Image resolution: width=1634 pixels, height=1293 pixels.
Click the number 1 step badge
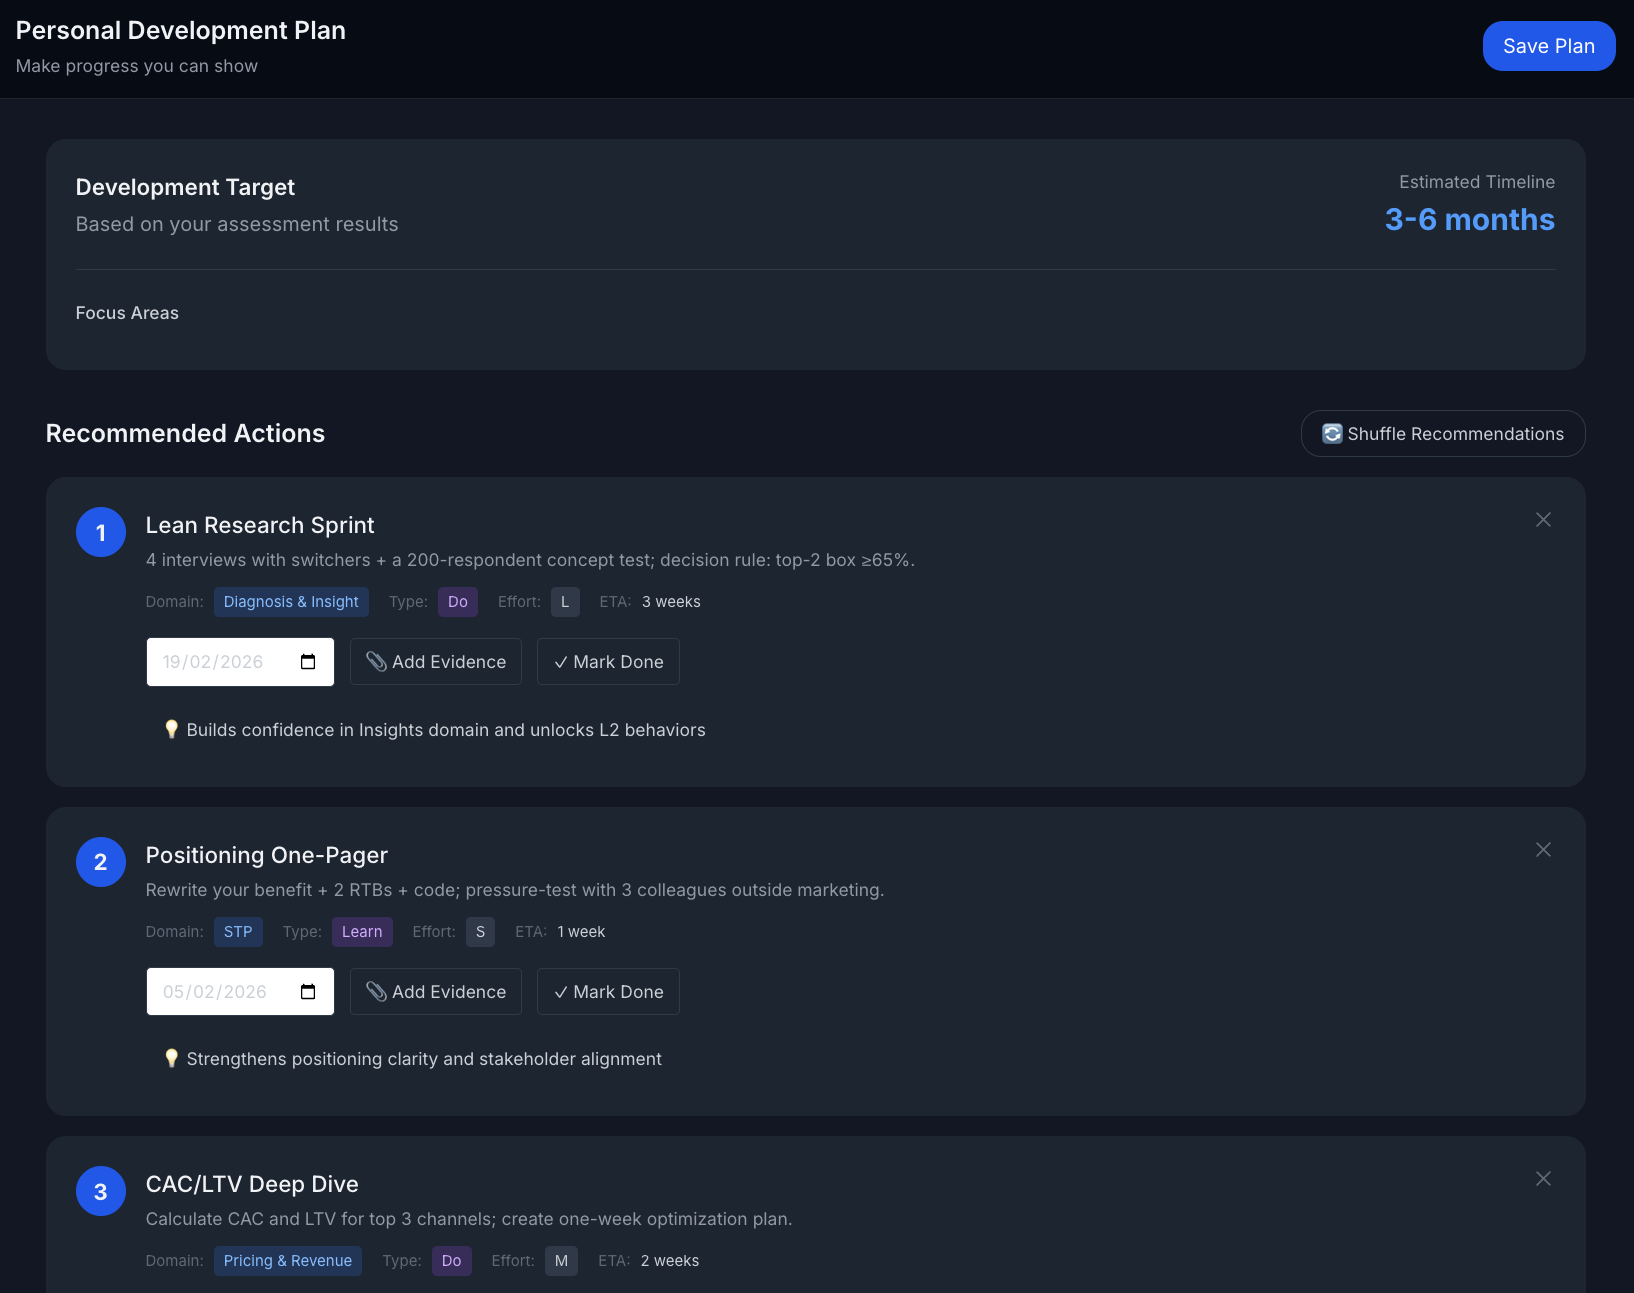coord(101,532)
